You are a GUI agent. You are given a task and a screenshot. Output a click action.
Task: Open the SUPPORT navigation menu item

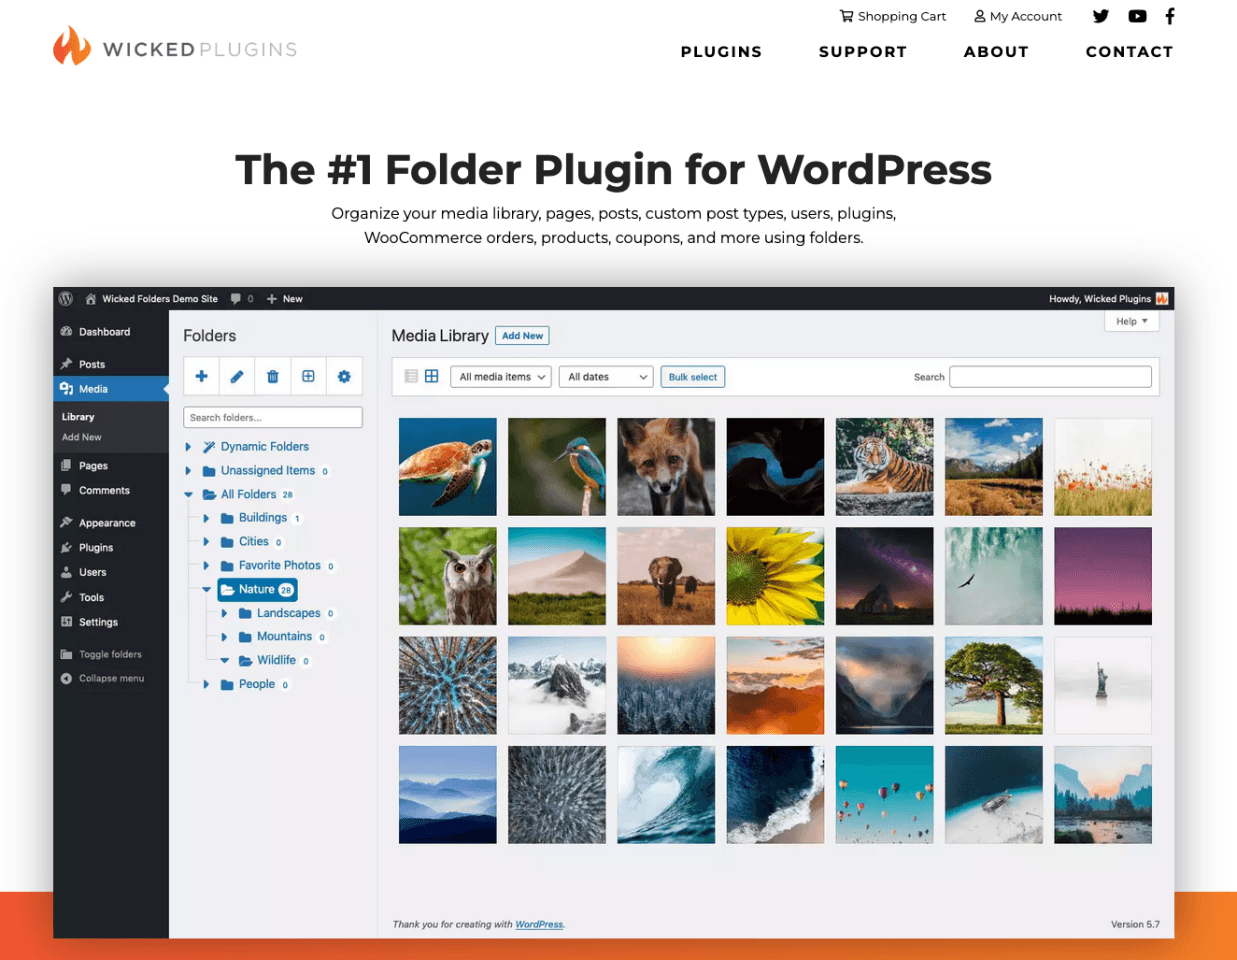point(862,52)
